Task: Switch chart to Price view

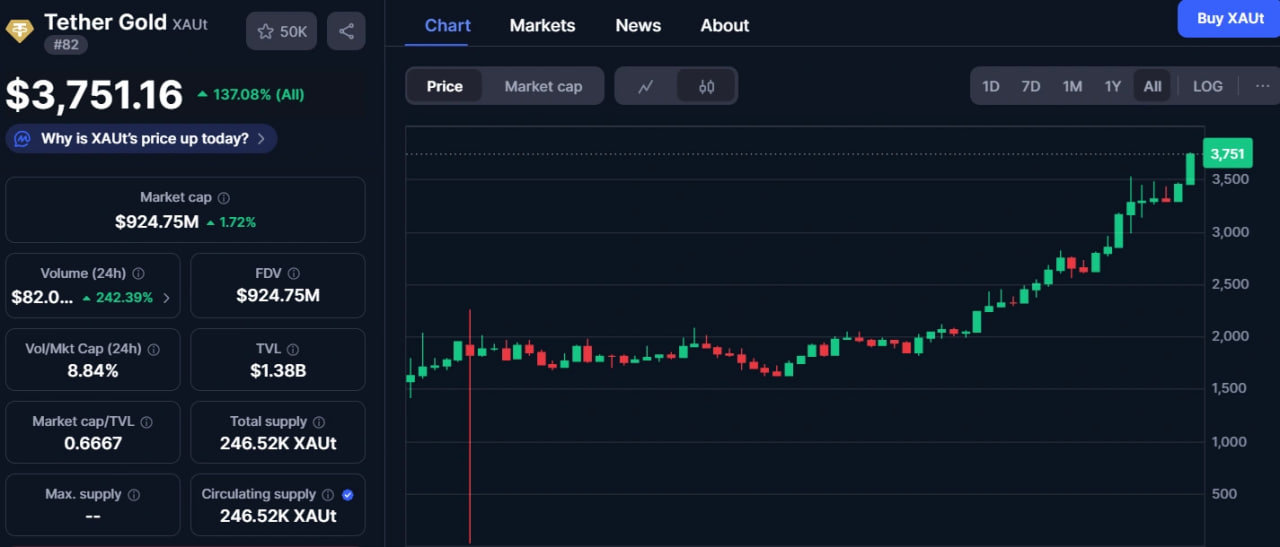Action: 444,86
